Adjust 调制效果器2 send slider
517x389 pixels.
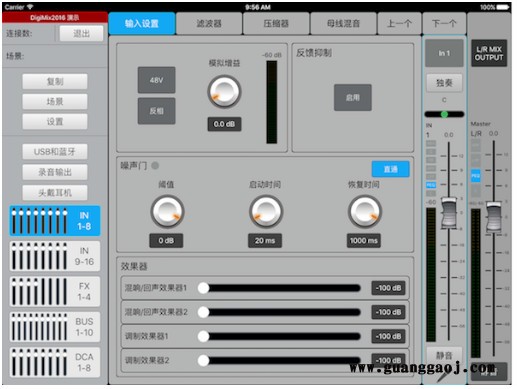[279, 360]
